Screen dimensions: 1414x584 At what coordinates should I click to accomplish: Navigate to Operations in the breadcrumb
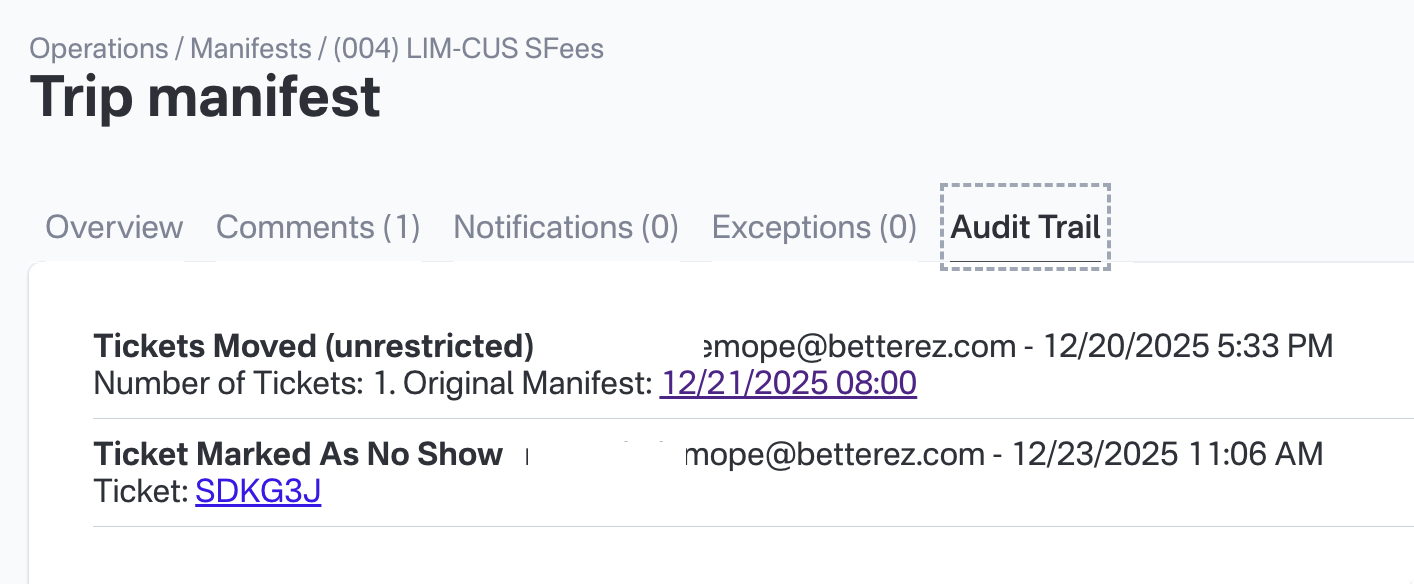click(99, 48)
